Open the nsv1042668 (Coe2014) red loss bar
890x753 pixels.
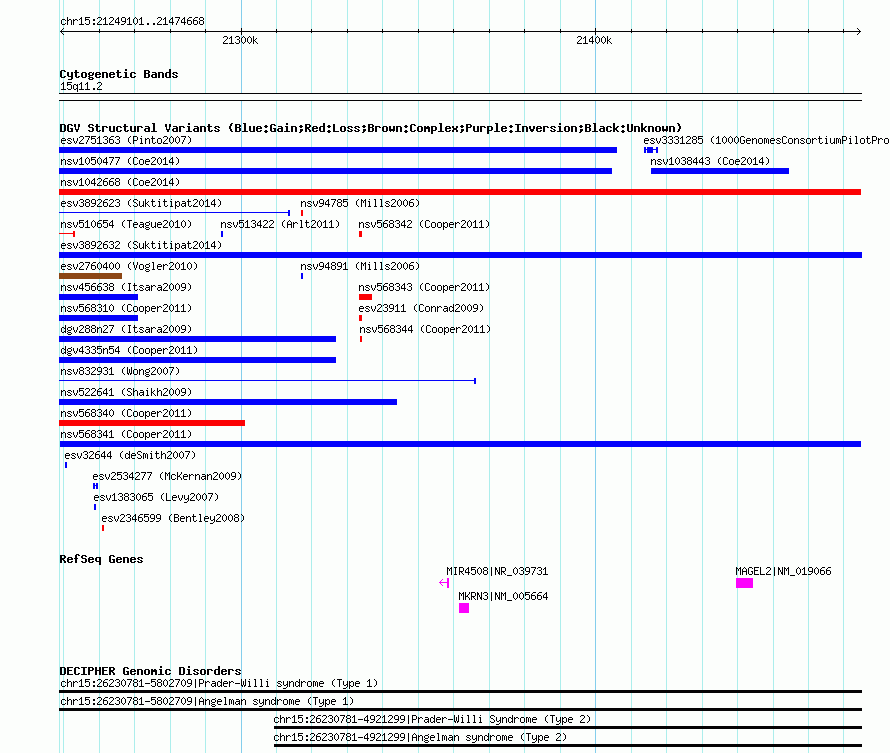(460, 192)
